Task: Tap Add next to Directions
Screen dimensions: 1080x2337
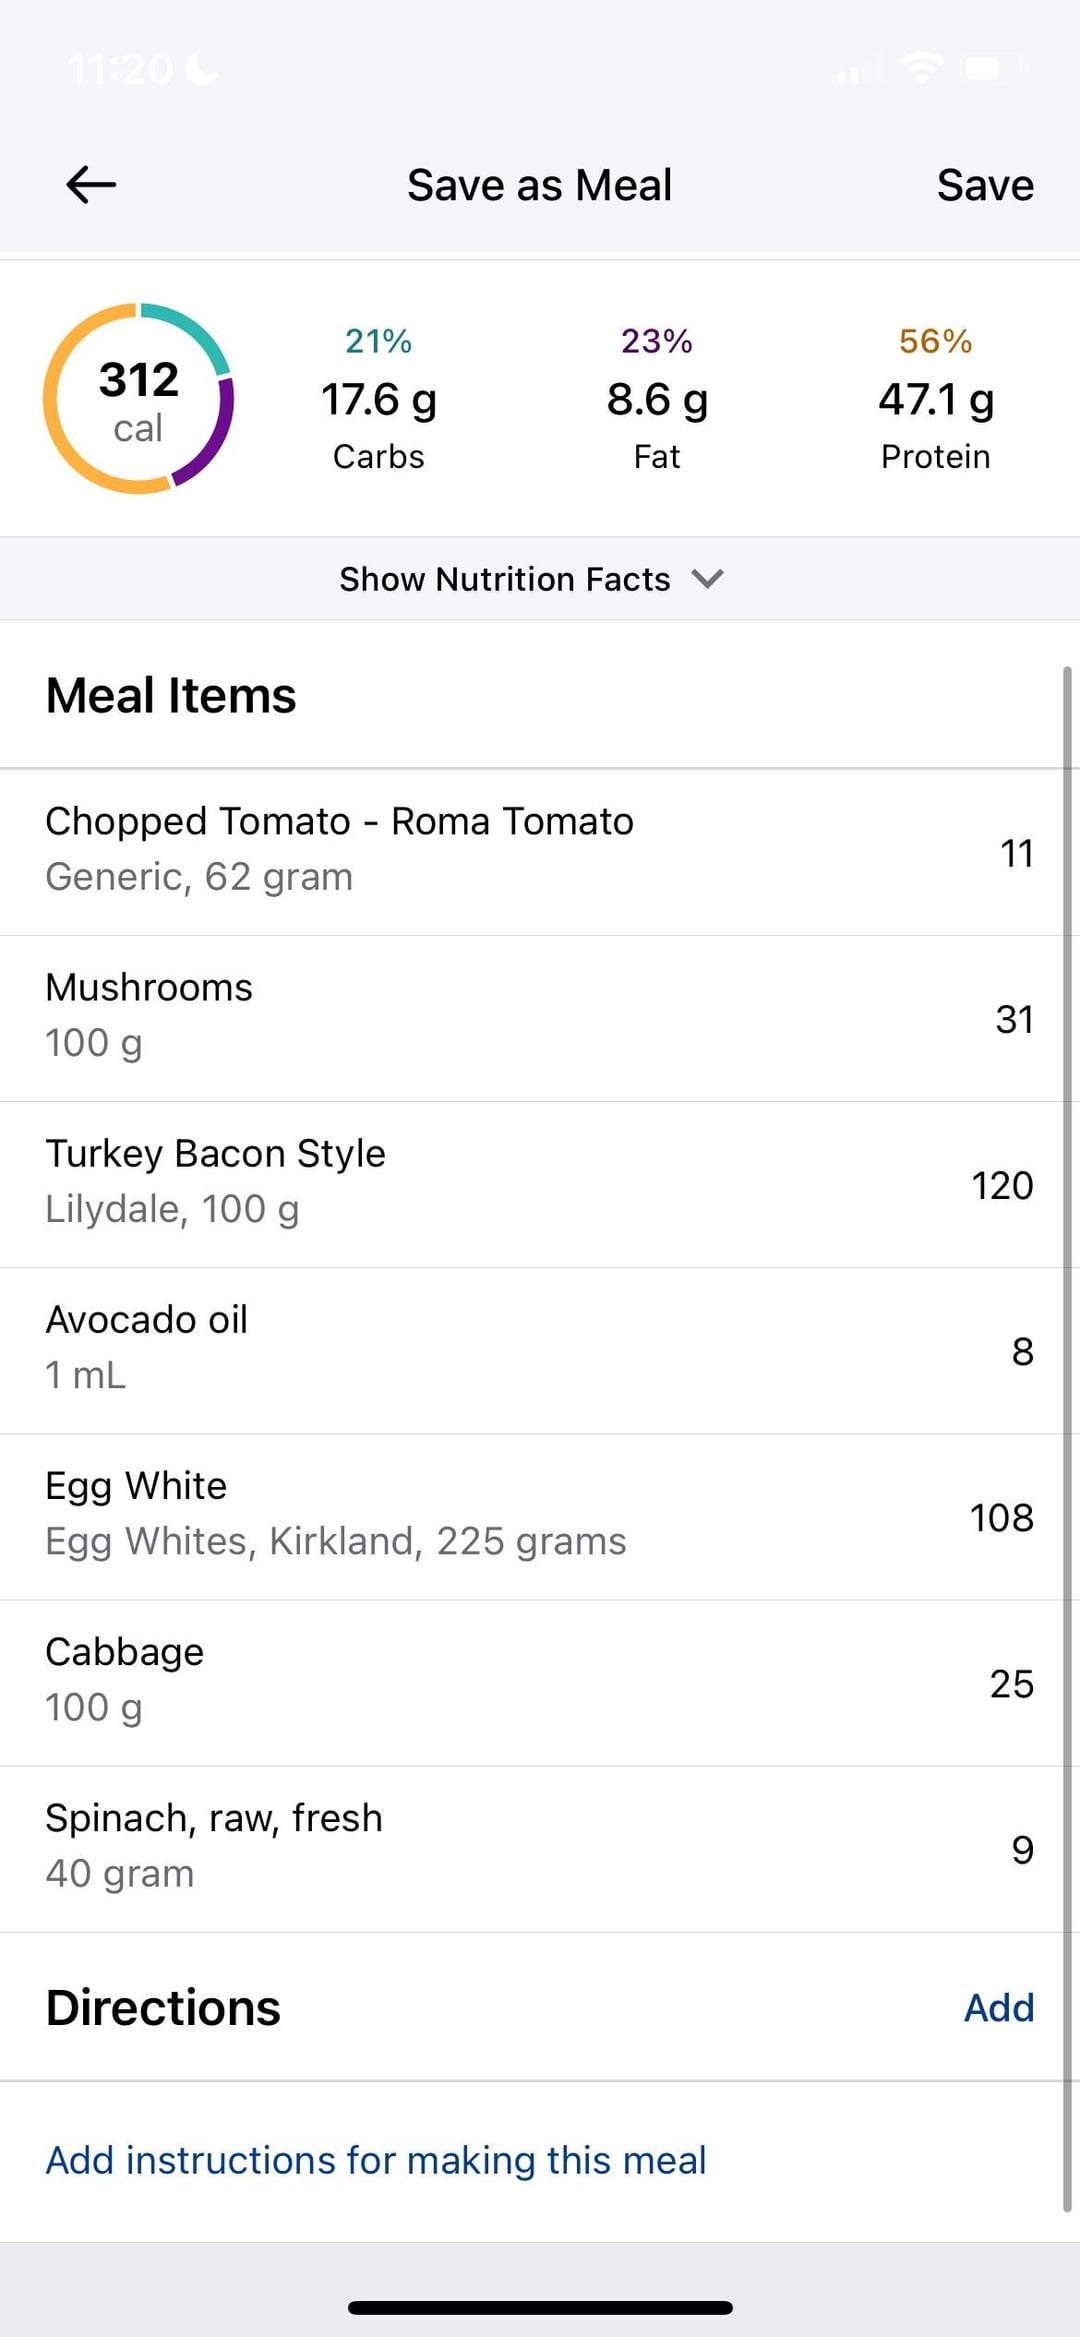Action: [998, 2008]
